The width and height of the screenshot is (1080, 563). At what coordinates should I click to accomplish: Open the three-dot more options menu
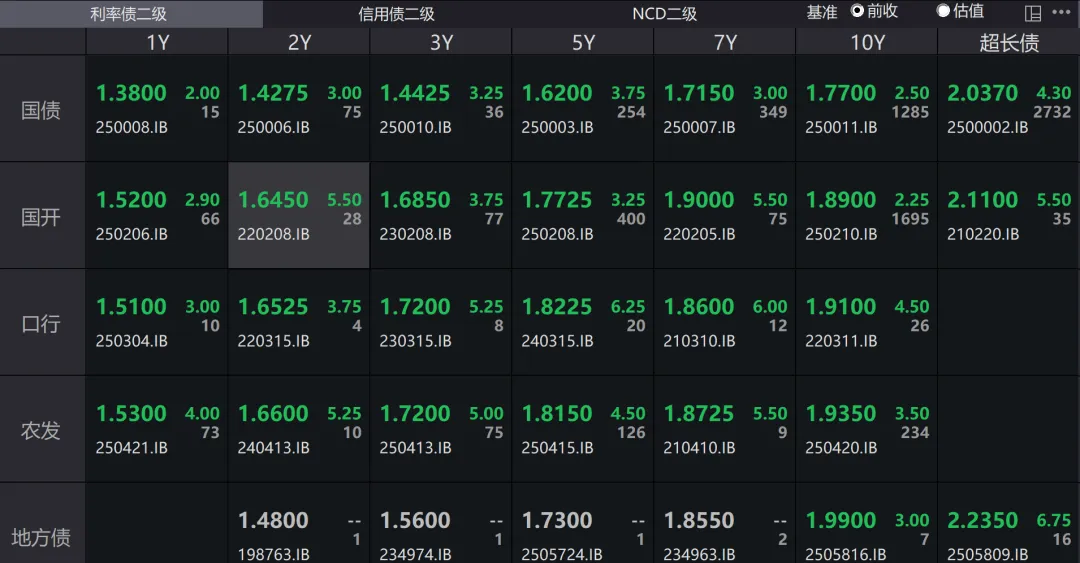point(1061,12)
